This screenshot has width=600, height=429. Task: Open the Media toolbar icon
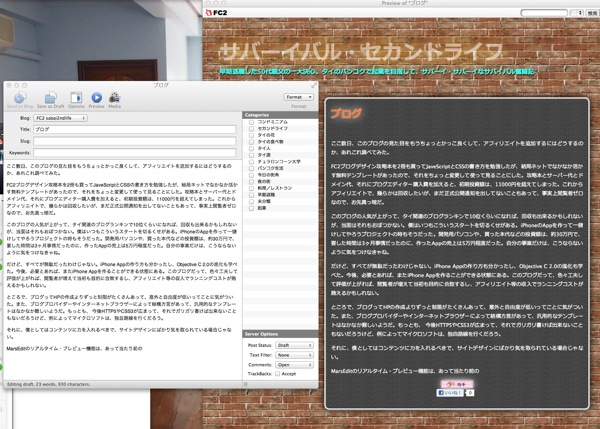pyautogui.click(x=114, y=98)
